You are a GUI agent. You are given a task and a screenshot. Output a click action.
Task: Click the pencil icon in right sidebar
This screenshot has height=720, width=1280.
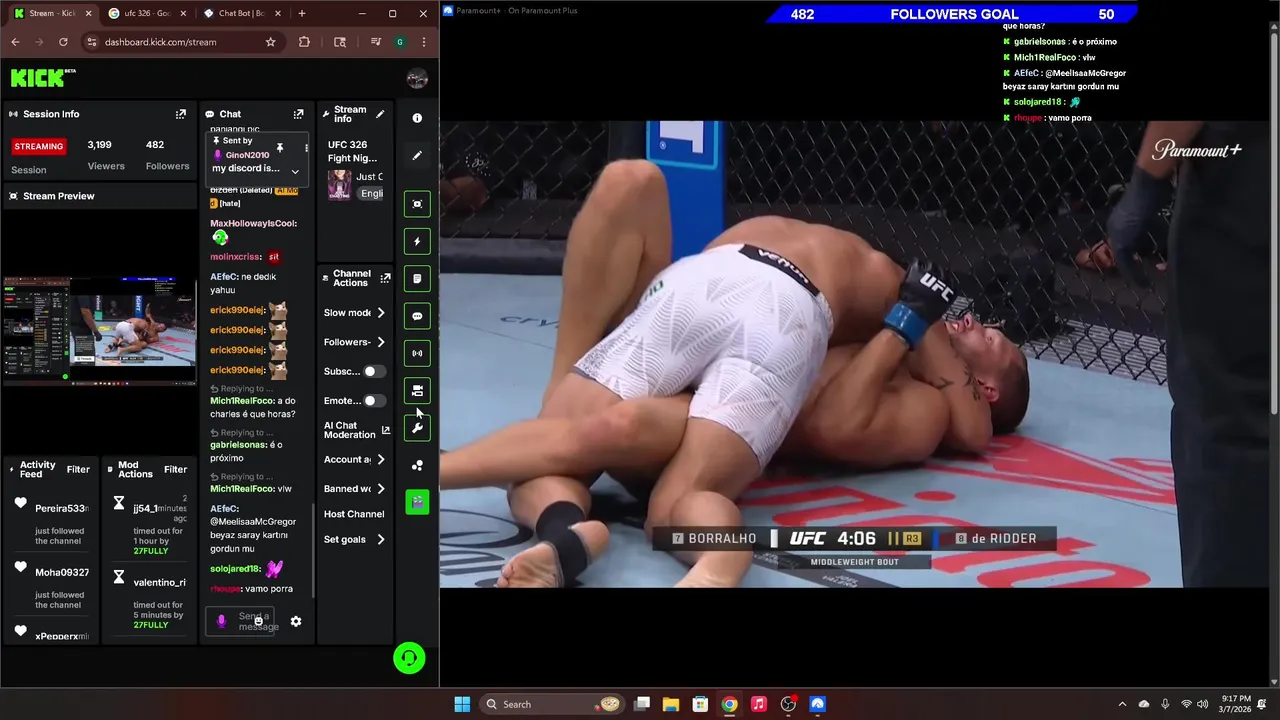point(417,156)
